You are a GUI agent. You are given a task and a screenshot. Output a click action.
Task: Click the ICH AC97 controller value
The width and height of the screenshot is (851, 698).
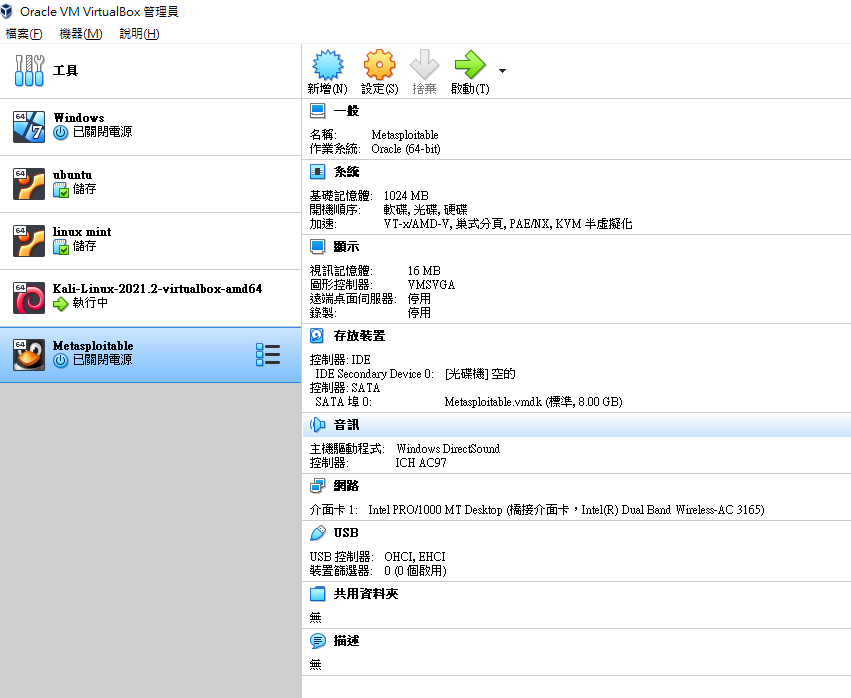[421, 462]
